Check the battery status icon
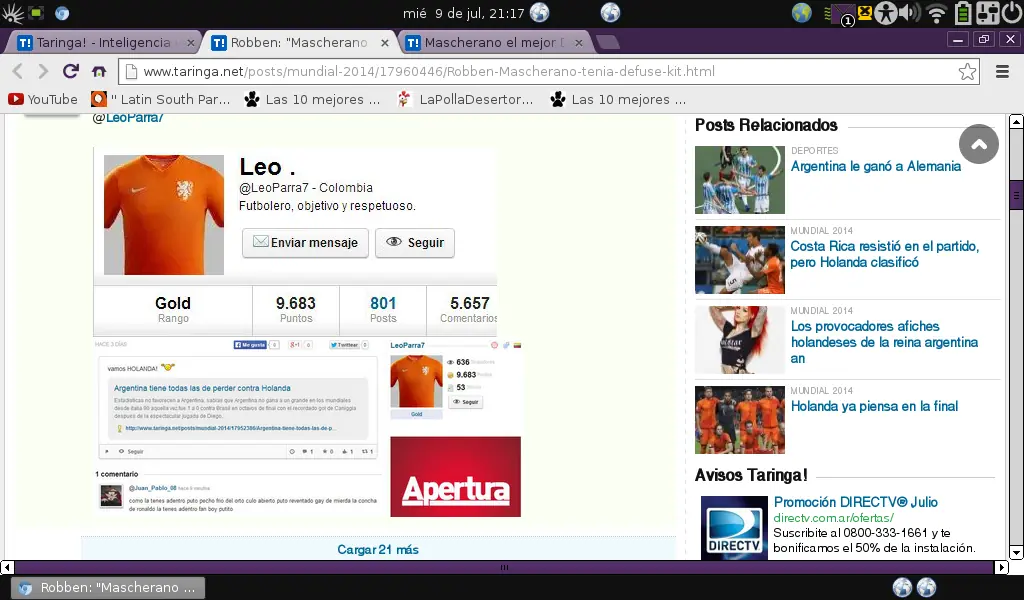This screenshot has height=600, width=1024. pos(963,13)
